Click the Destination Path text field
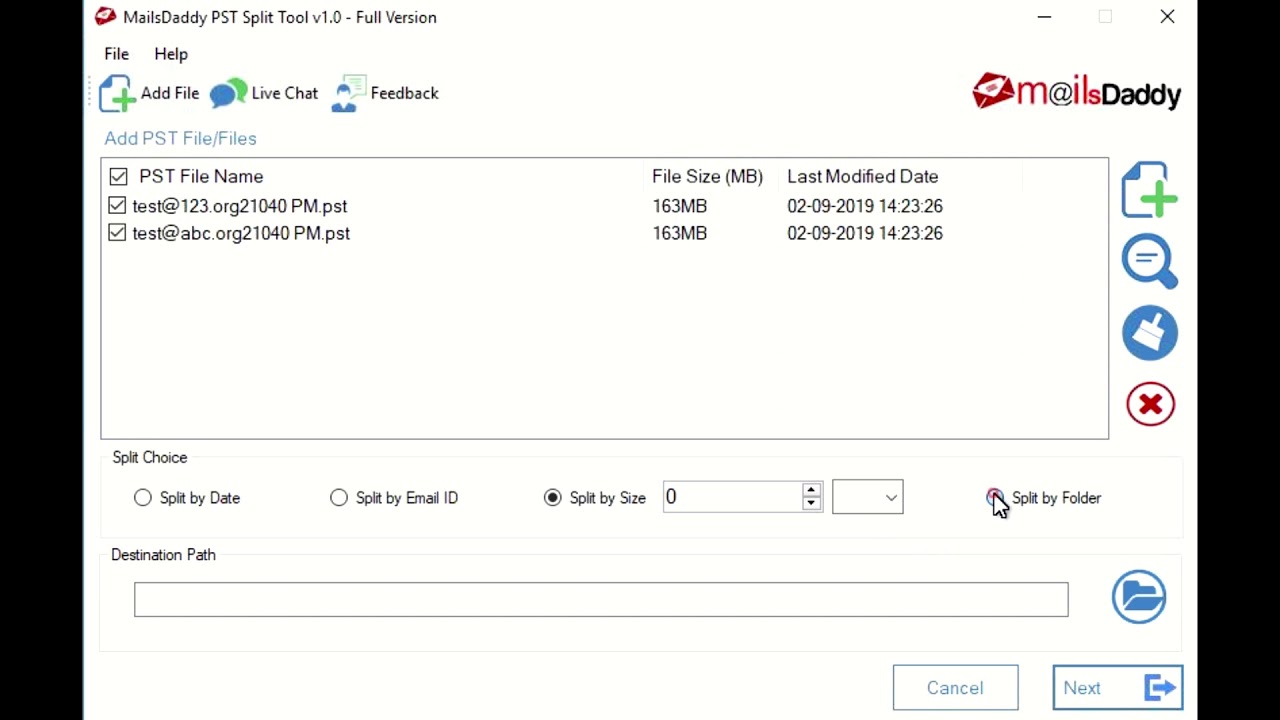1280x720 pixels. pyautogui.click(x=601, y=600)
